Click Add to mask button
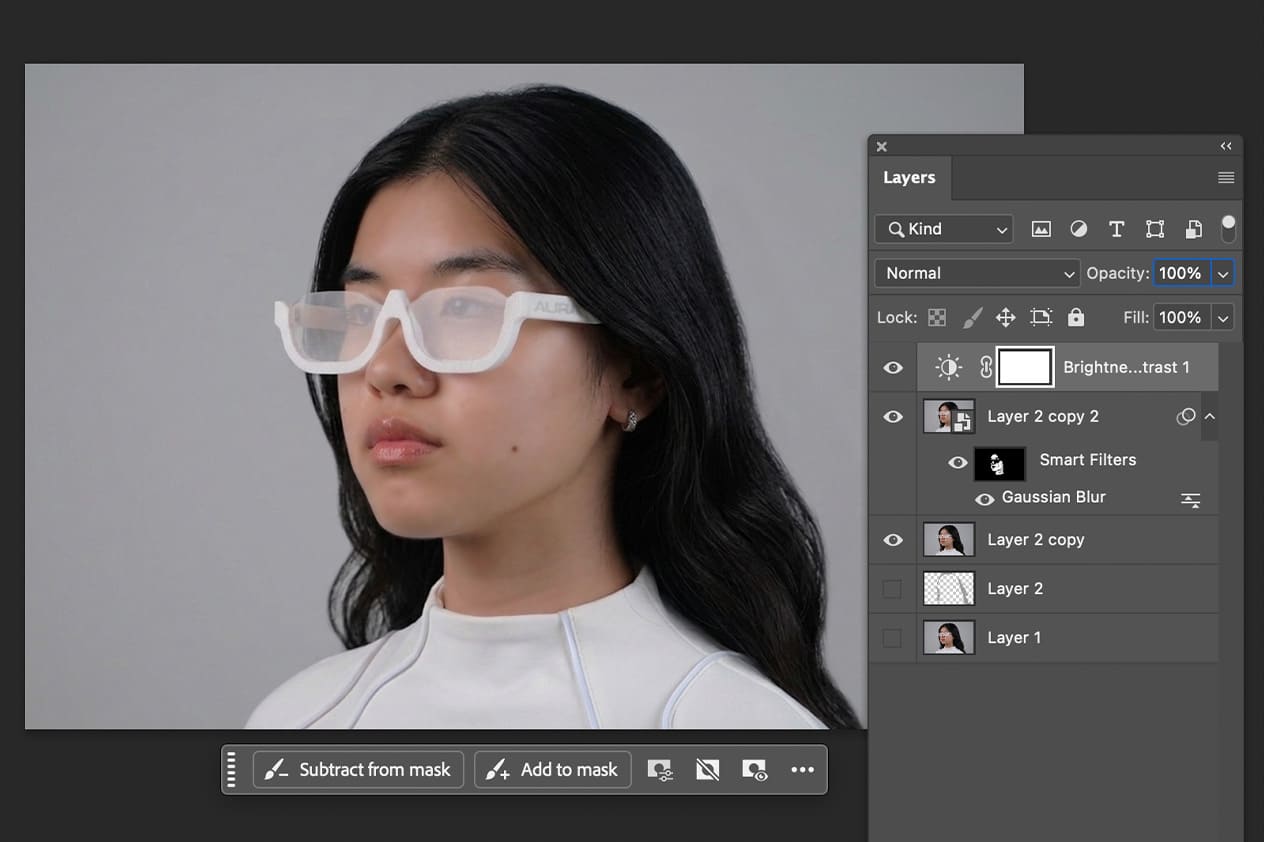The height and width of the screenshot is (842, 1264). [x=553, y=770]
